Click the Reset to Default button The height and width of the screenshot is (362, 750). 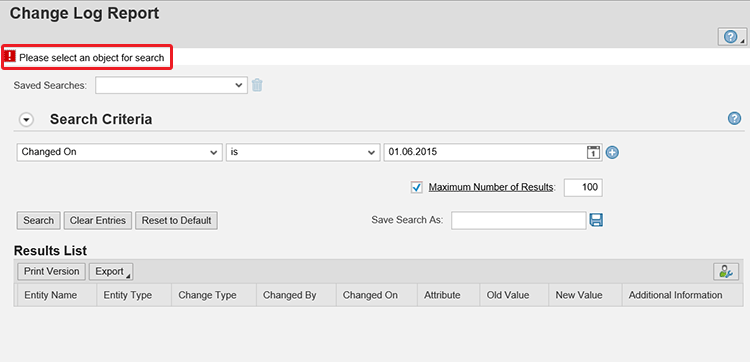[176, 220]
